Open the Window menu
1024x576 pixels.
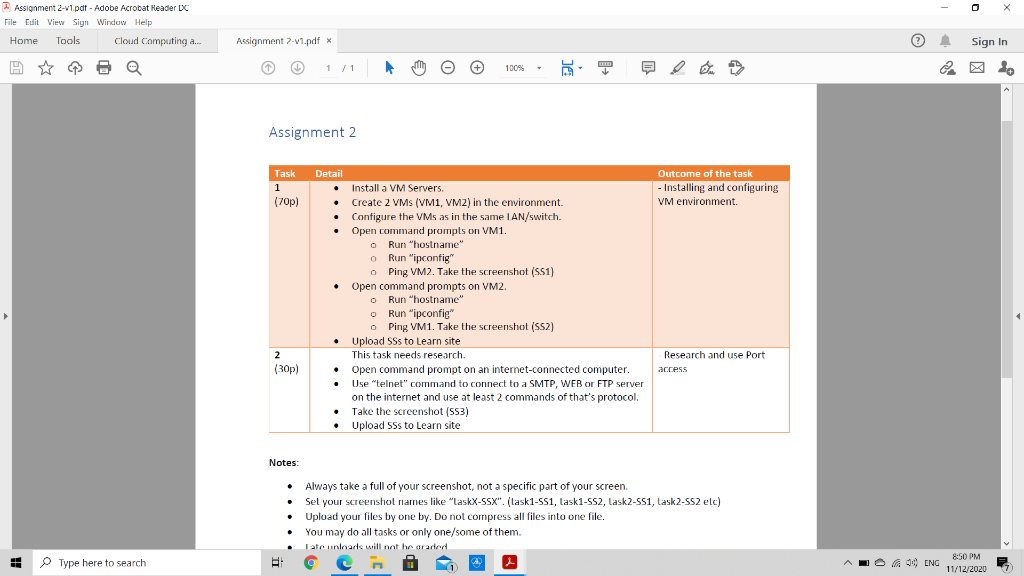click(112, 22)
